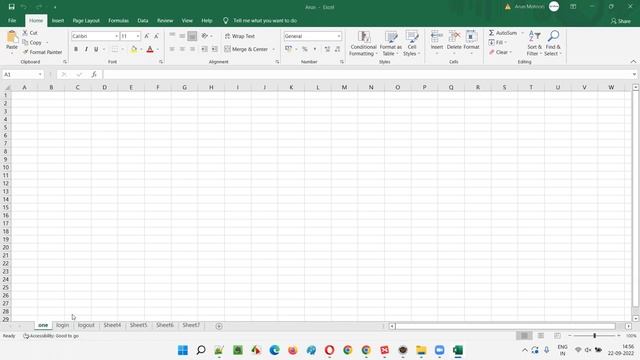Toggle Center horizontal alignment
Viewport: 640px width, 360px height.
tap(182, 49)
